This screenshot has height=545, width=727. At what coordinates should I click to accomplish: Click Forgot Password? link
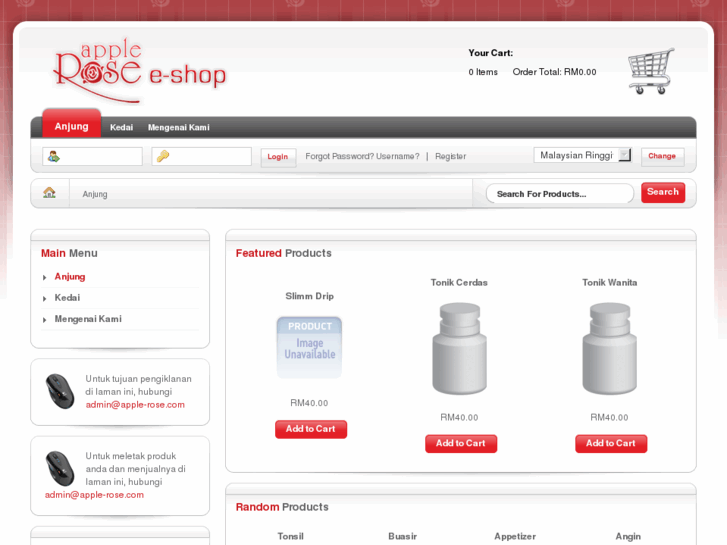tap(339, 156)
